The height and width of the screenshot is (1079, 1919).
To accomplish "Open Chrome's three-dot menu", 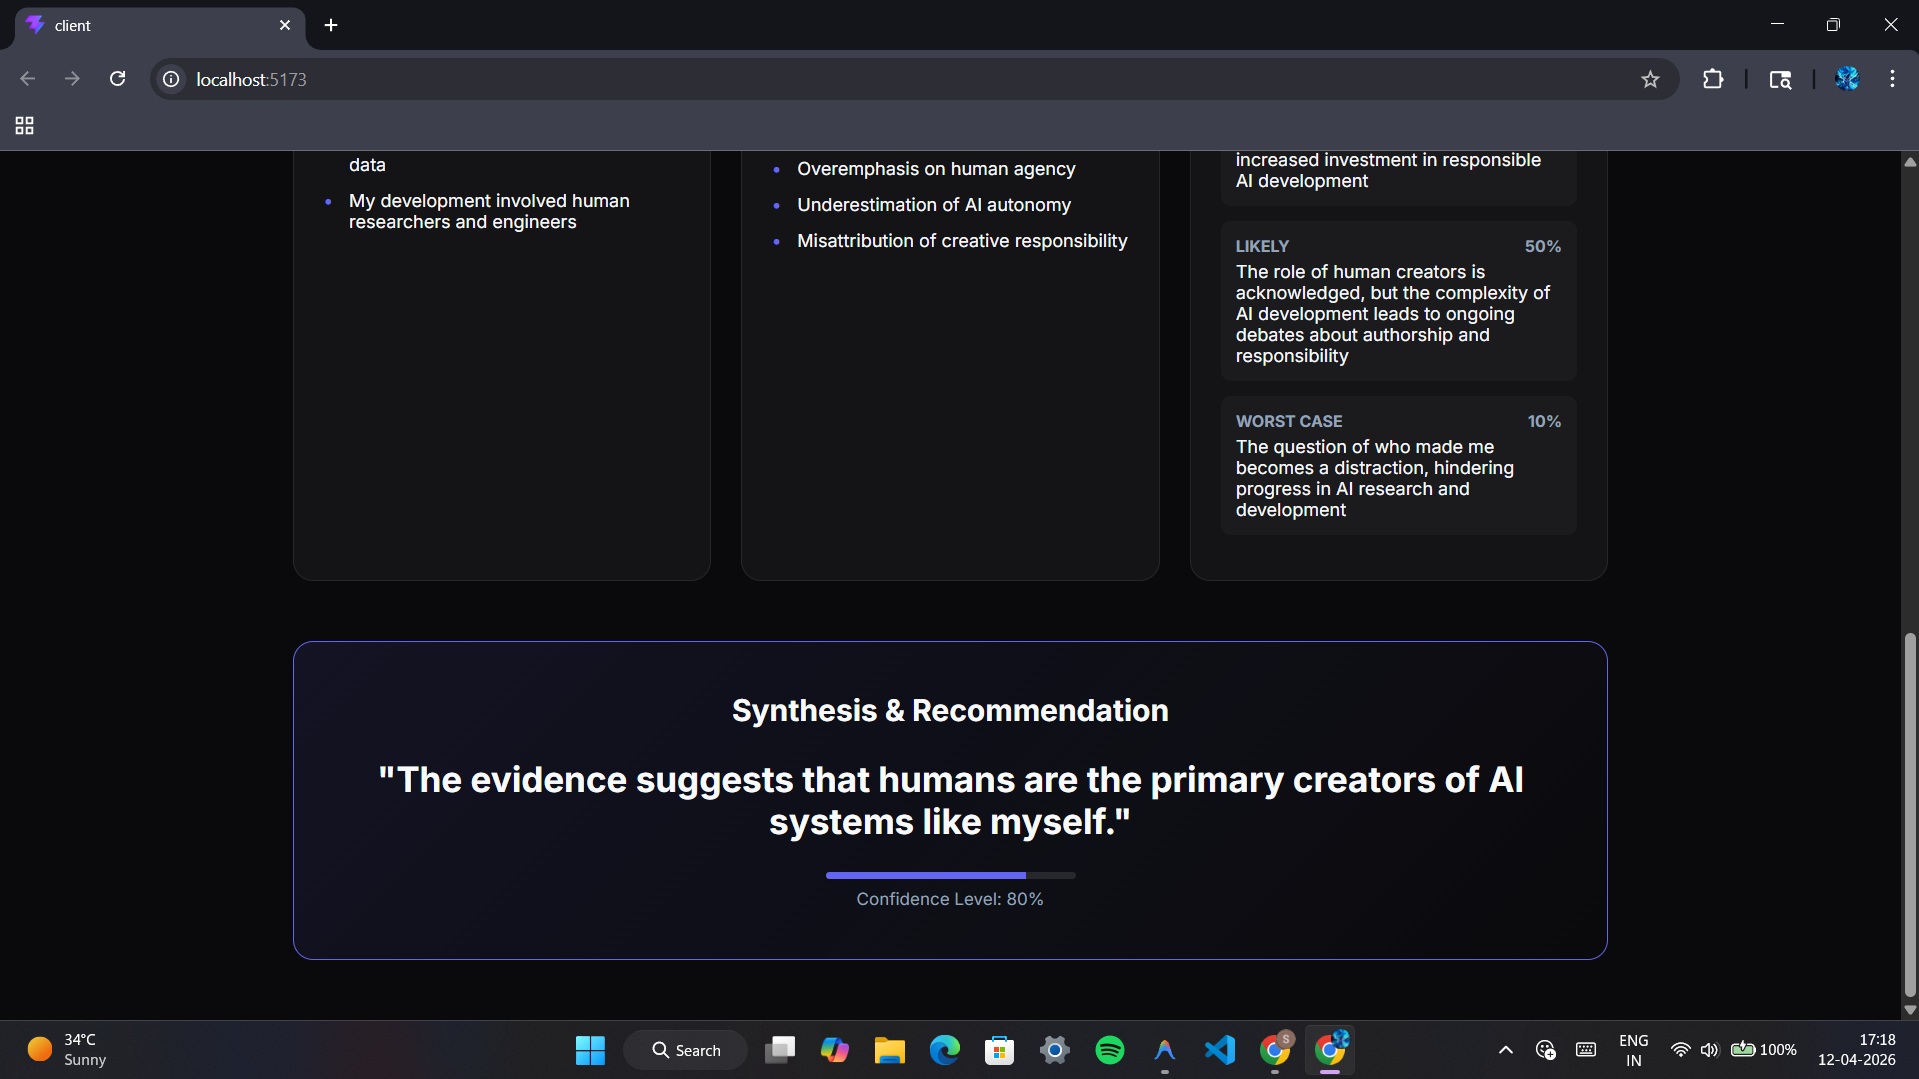I will coord(1892,79).
